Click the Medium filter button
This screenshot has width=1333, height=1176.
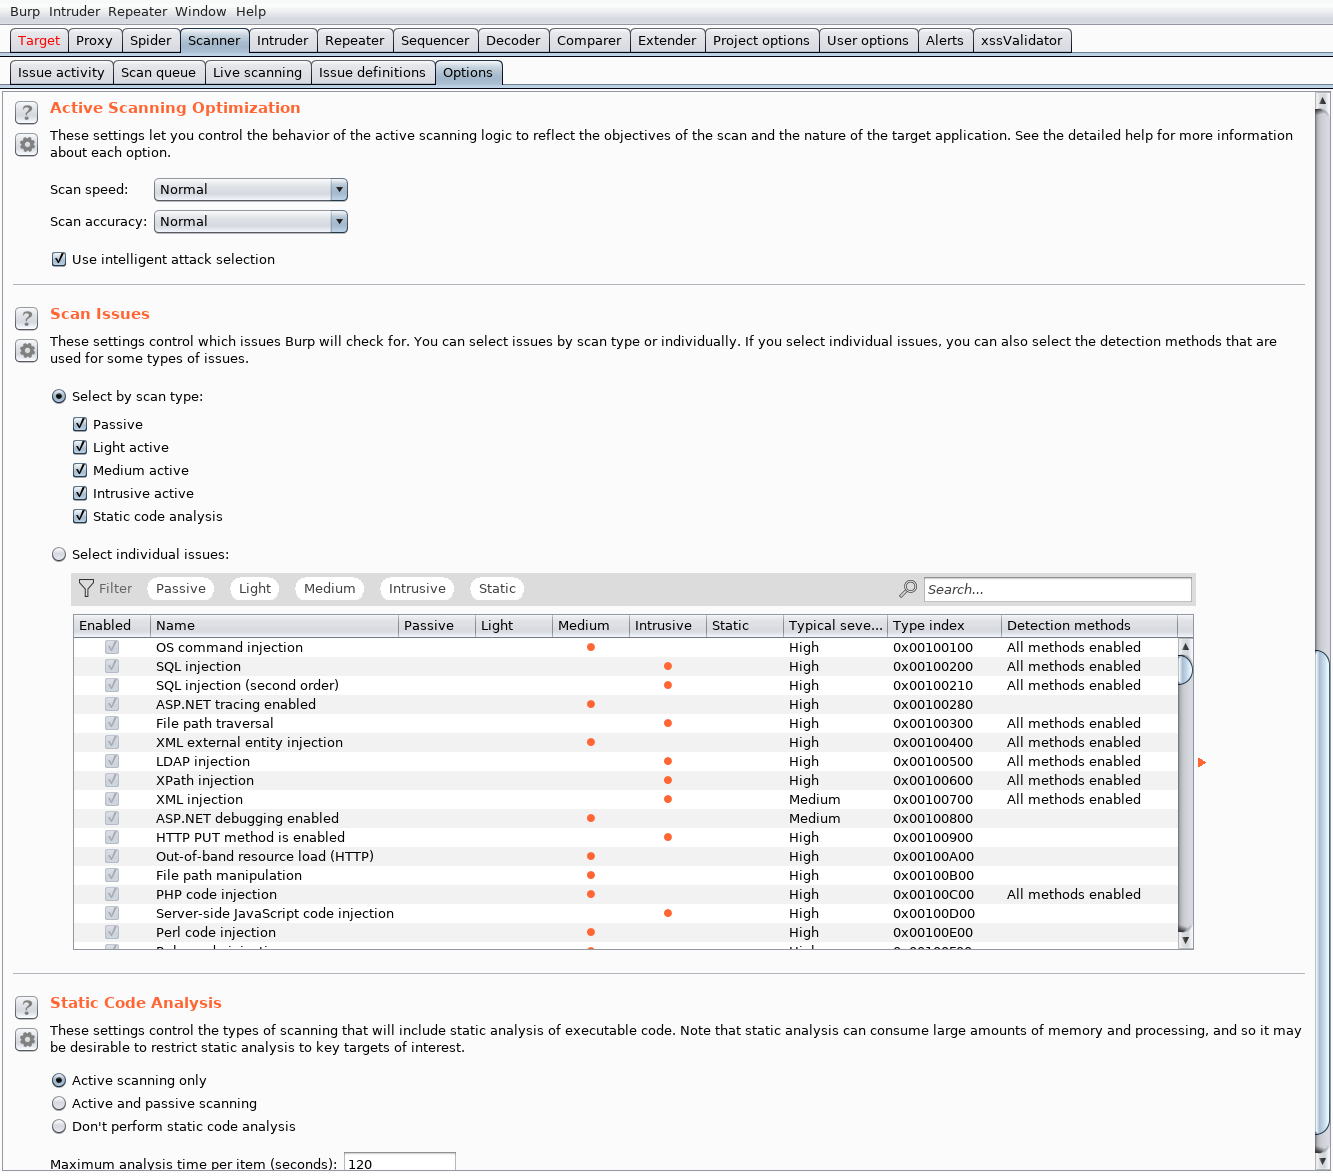(x=330, y=589)
